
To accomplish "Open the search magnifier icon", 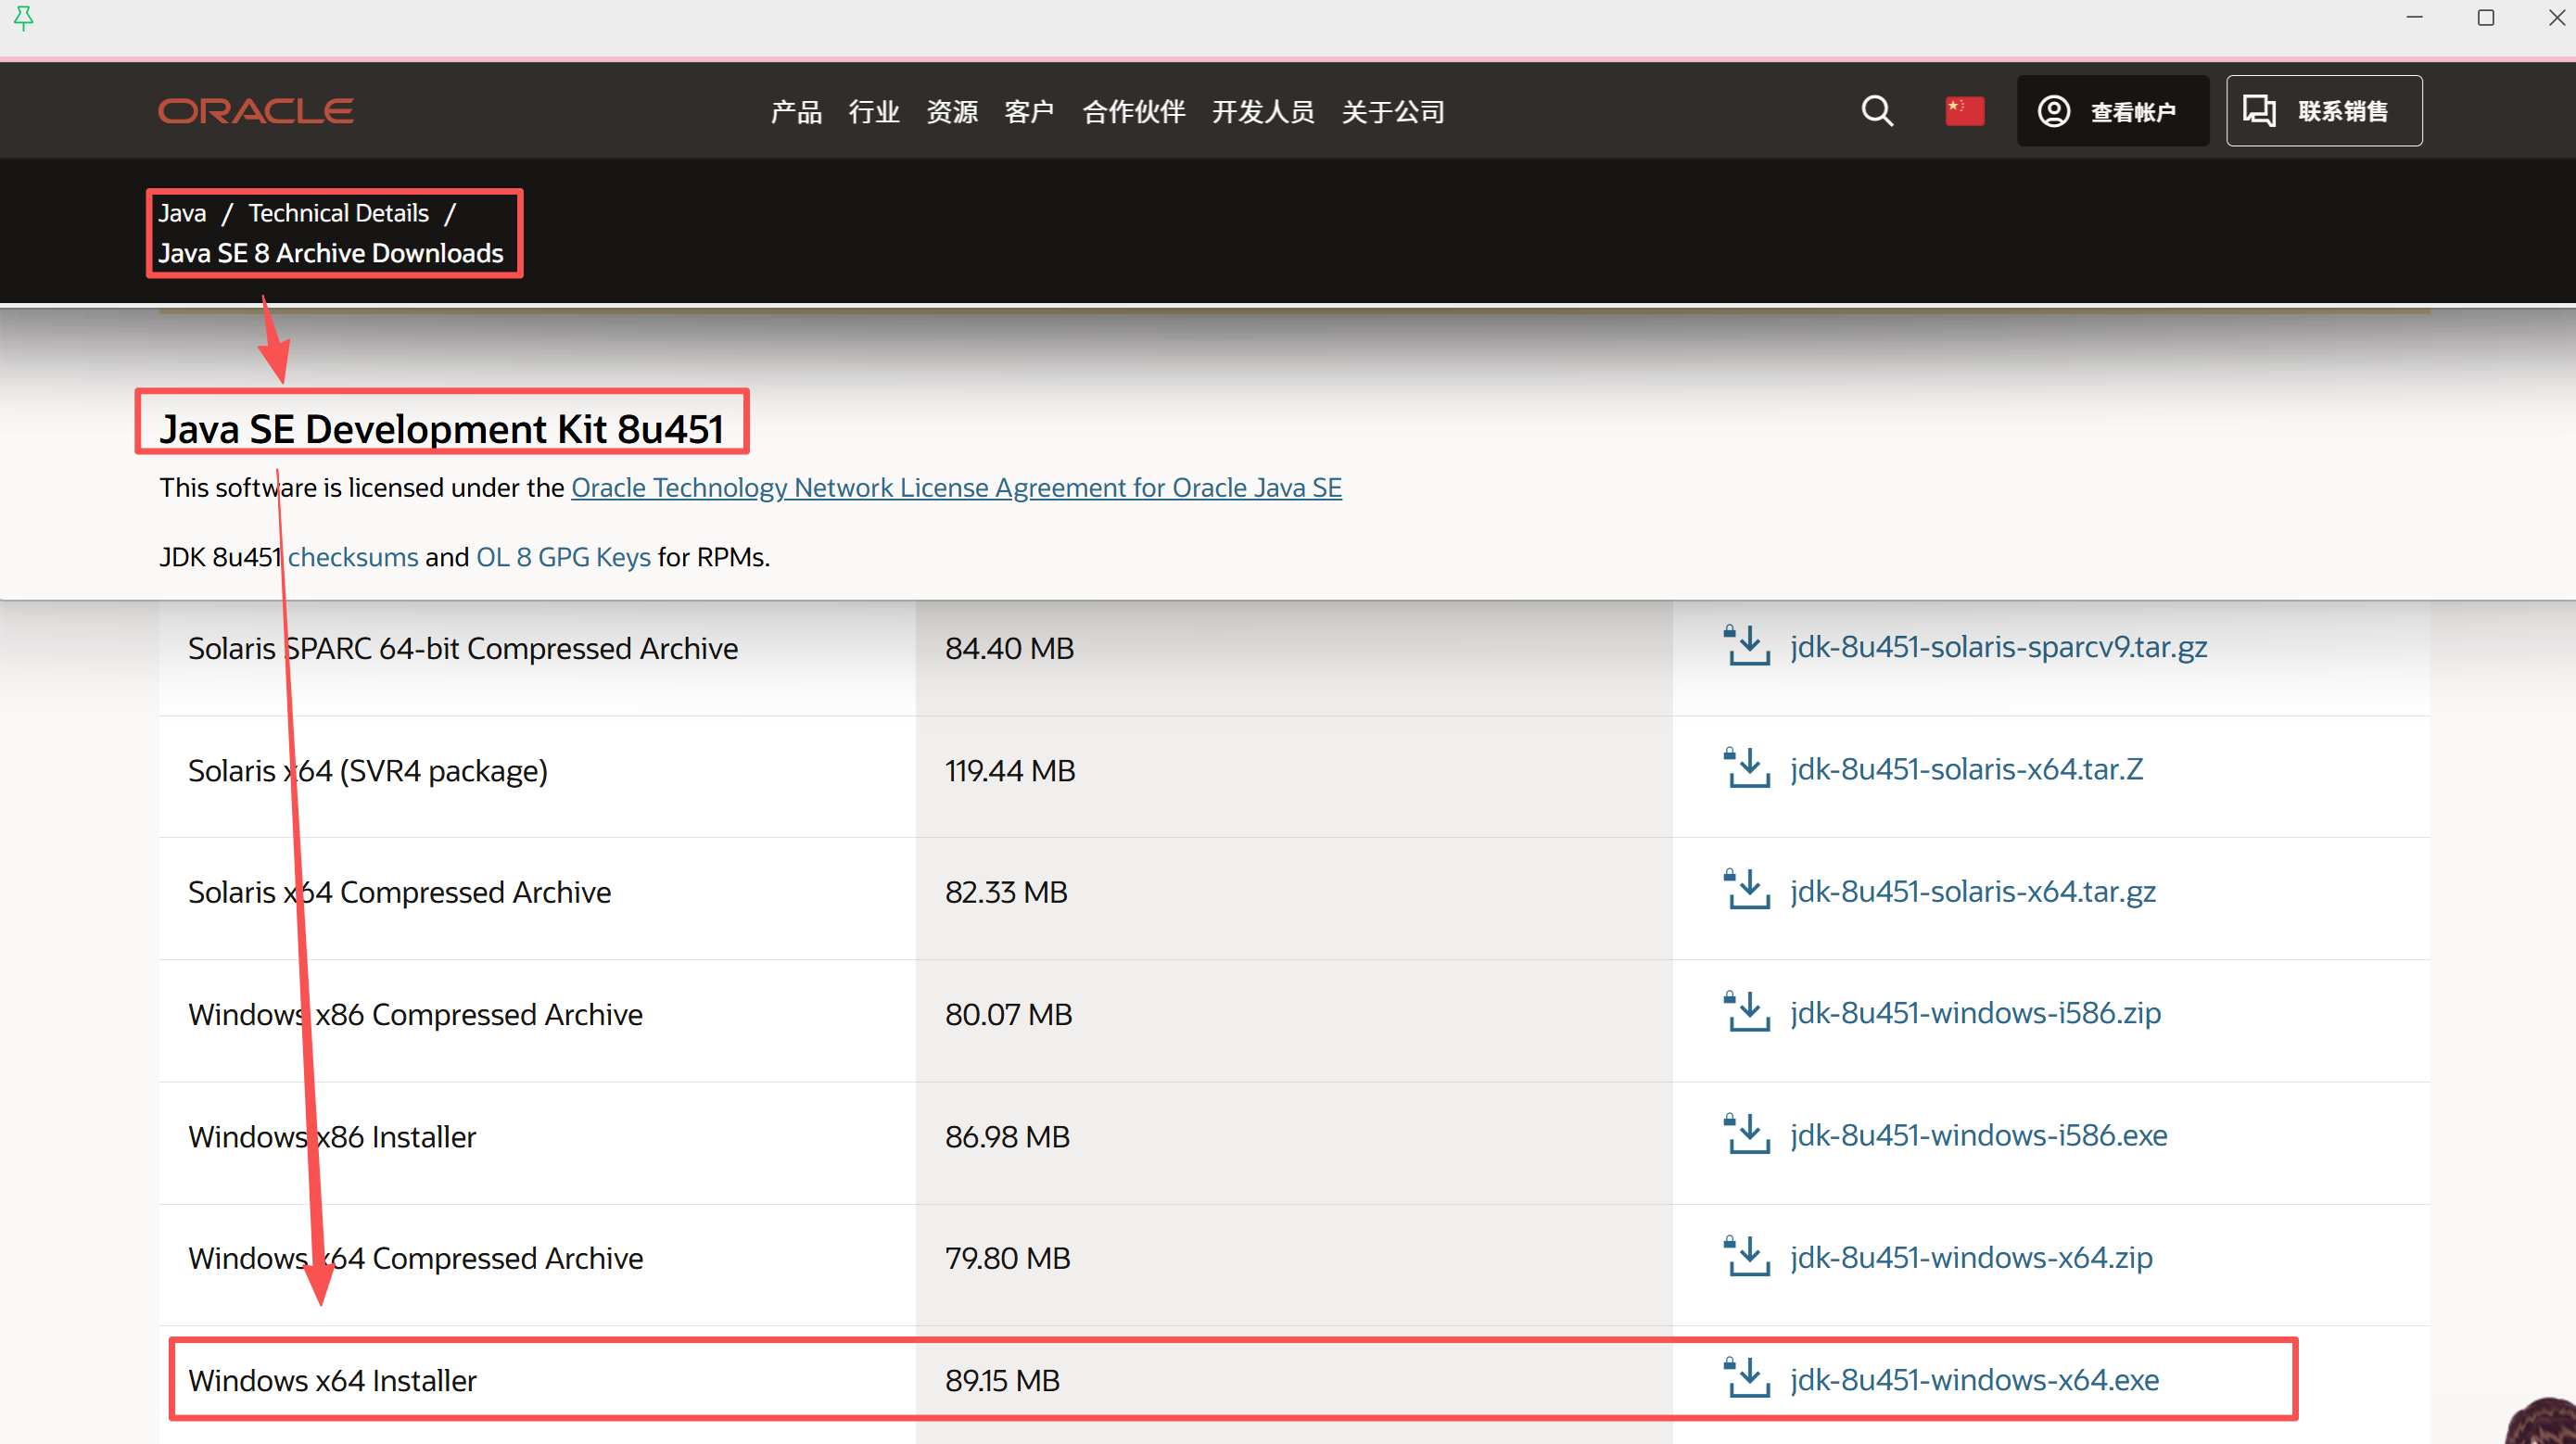I will (1876, 111).
